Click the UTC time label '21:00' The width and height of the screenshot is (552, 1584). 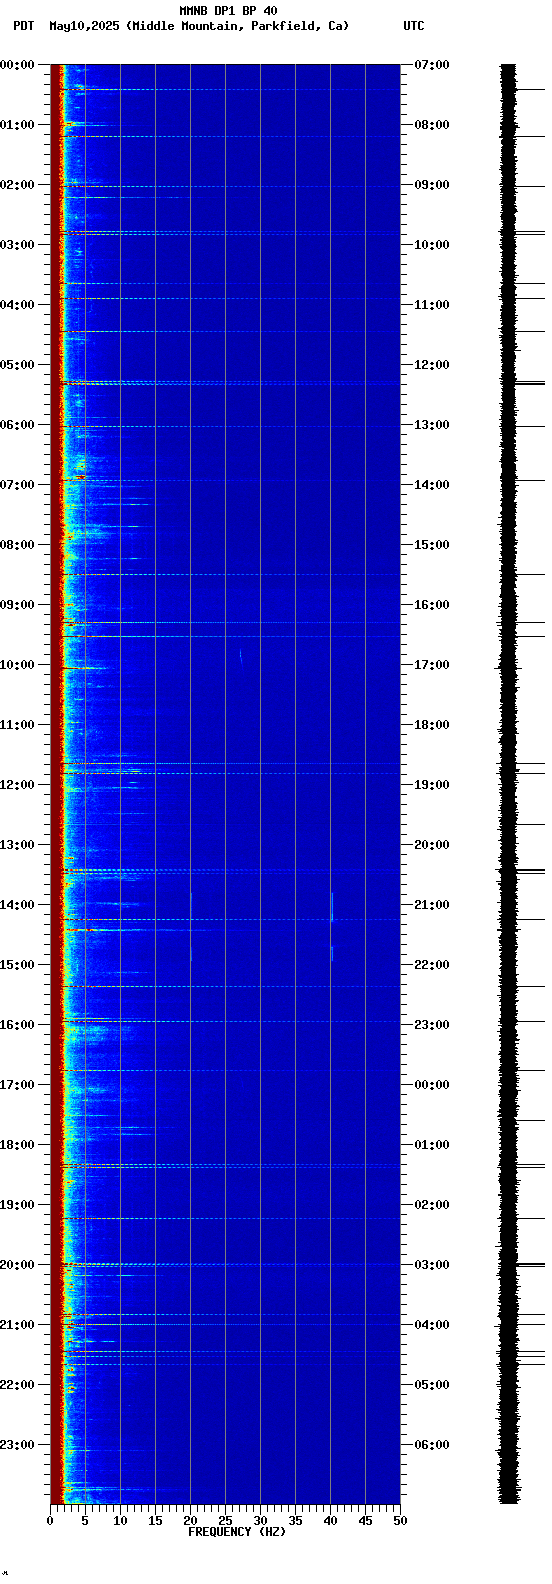(x=432, y=905)
